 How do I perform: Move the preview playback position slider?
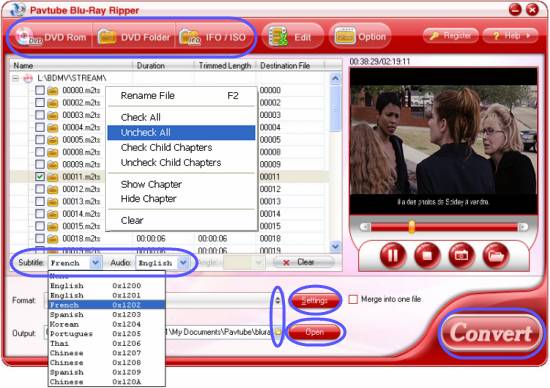[x=412, y=227]
